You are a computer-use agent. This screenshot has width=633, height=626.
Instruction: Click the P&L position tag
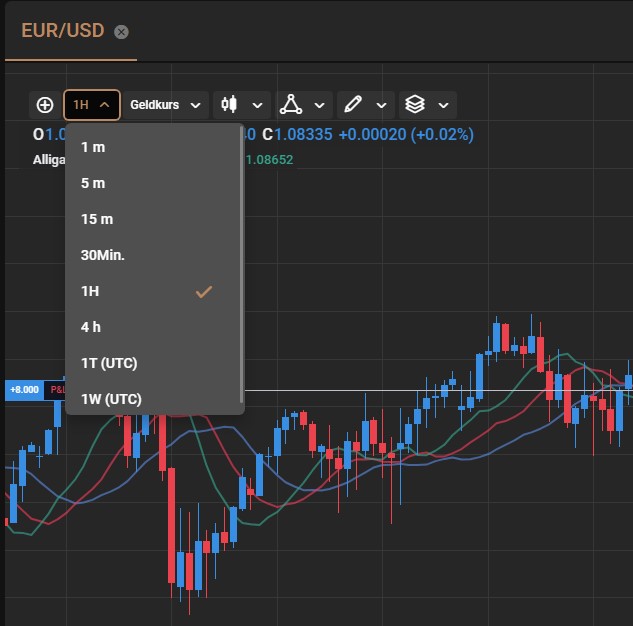[x=55, y=390]
